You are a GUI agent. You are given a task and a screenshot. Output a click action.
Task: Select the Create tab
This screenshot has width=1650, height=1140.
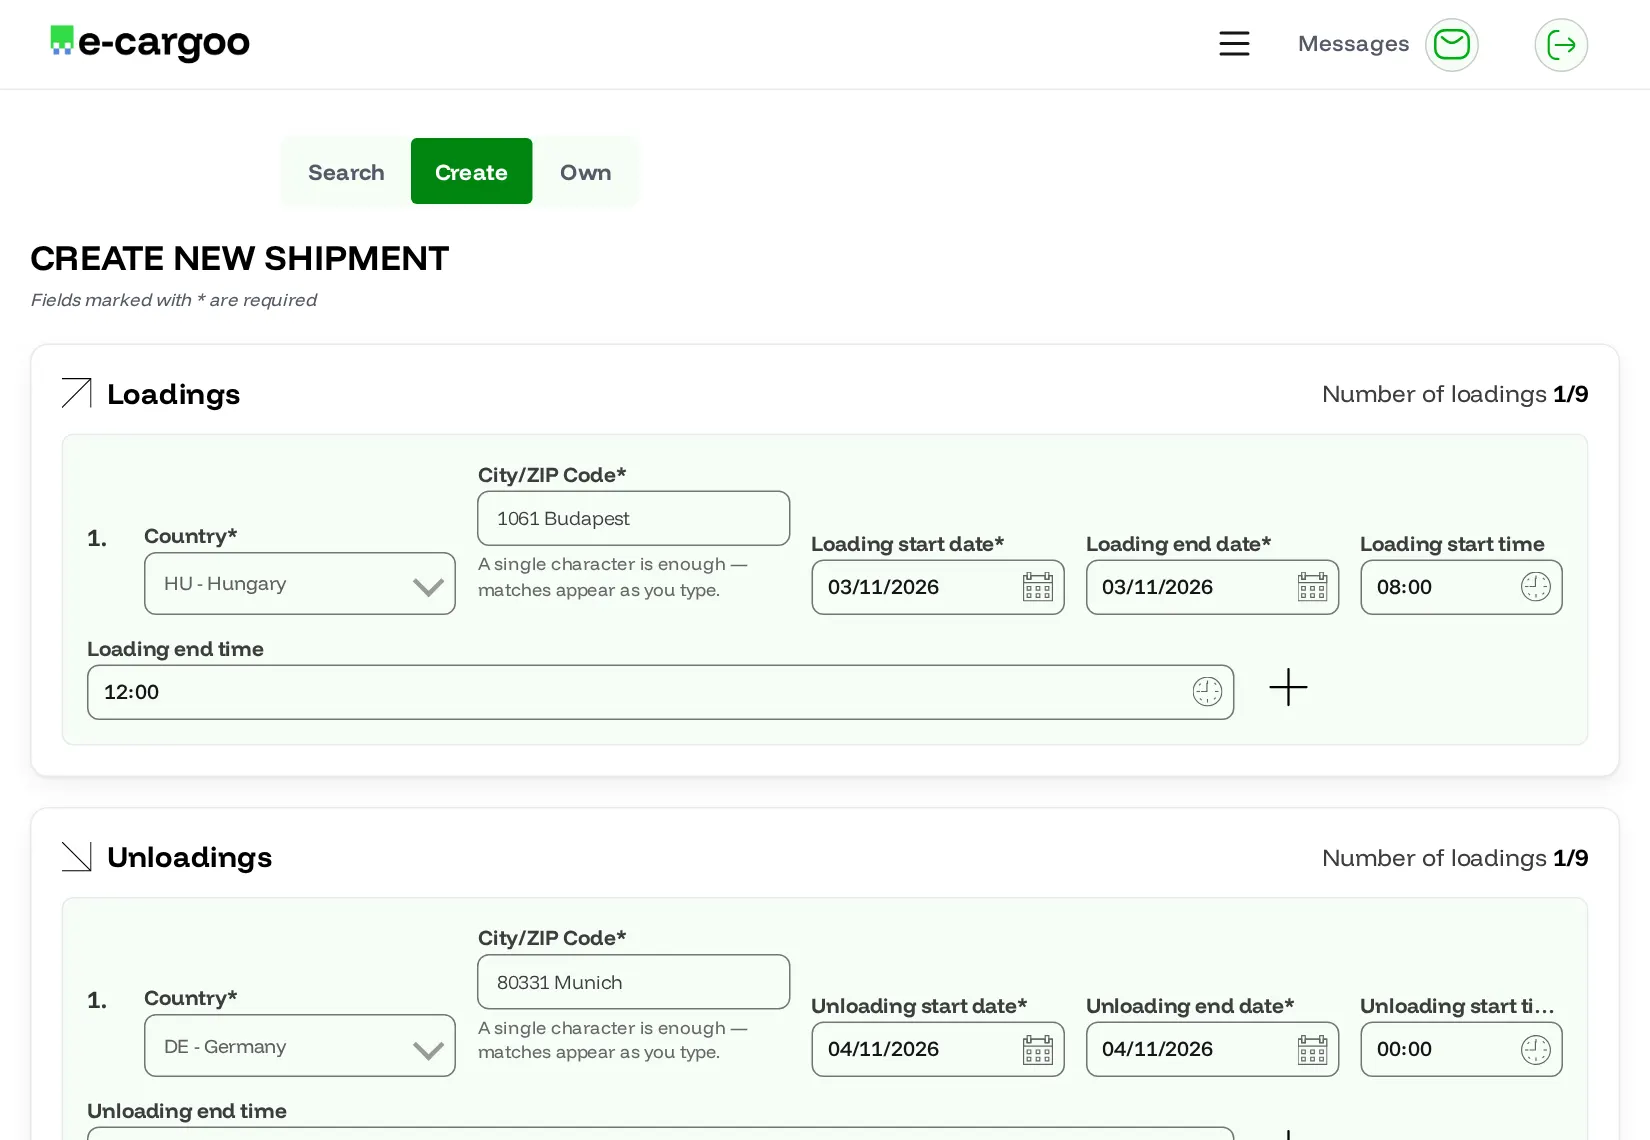point(471,172)
